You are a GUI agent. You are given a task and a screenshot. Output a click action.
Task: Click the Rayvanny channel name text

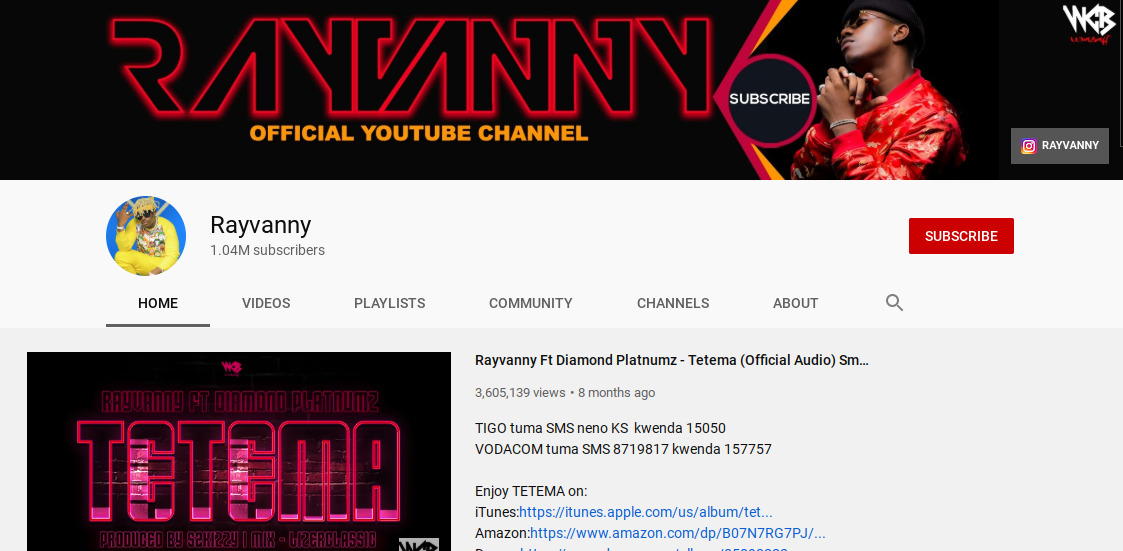pyautogui.click(x=261, y=226)
